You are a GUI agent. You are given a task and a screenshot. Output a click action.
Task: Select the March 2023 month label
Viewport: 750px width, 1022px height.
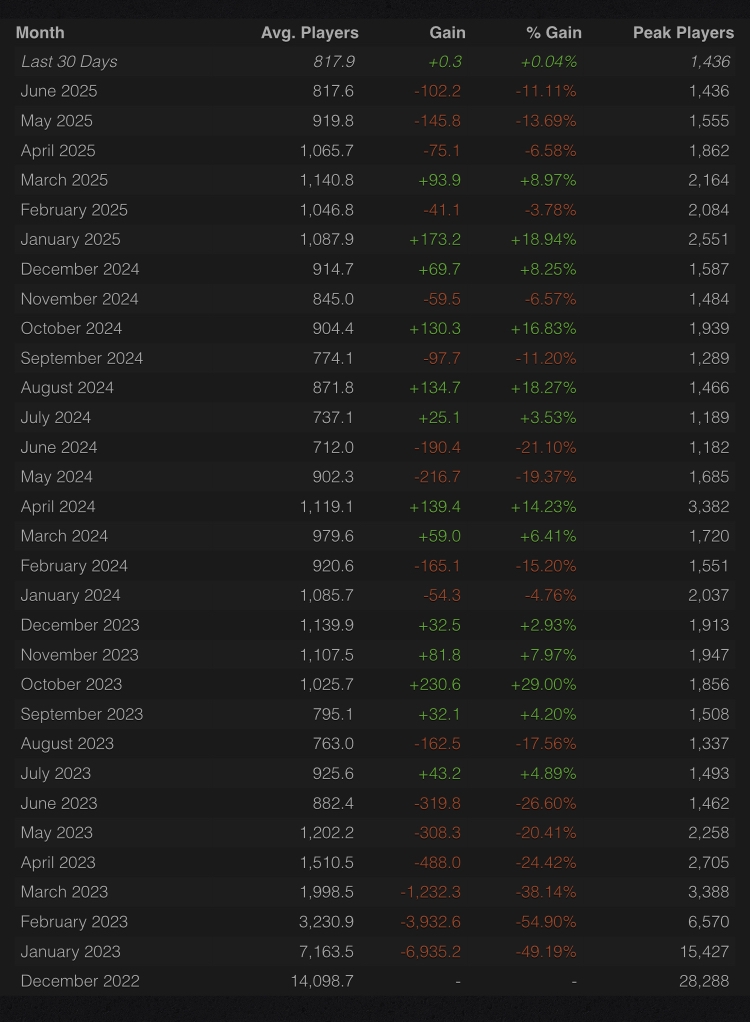coord(64,892)
